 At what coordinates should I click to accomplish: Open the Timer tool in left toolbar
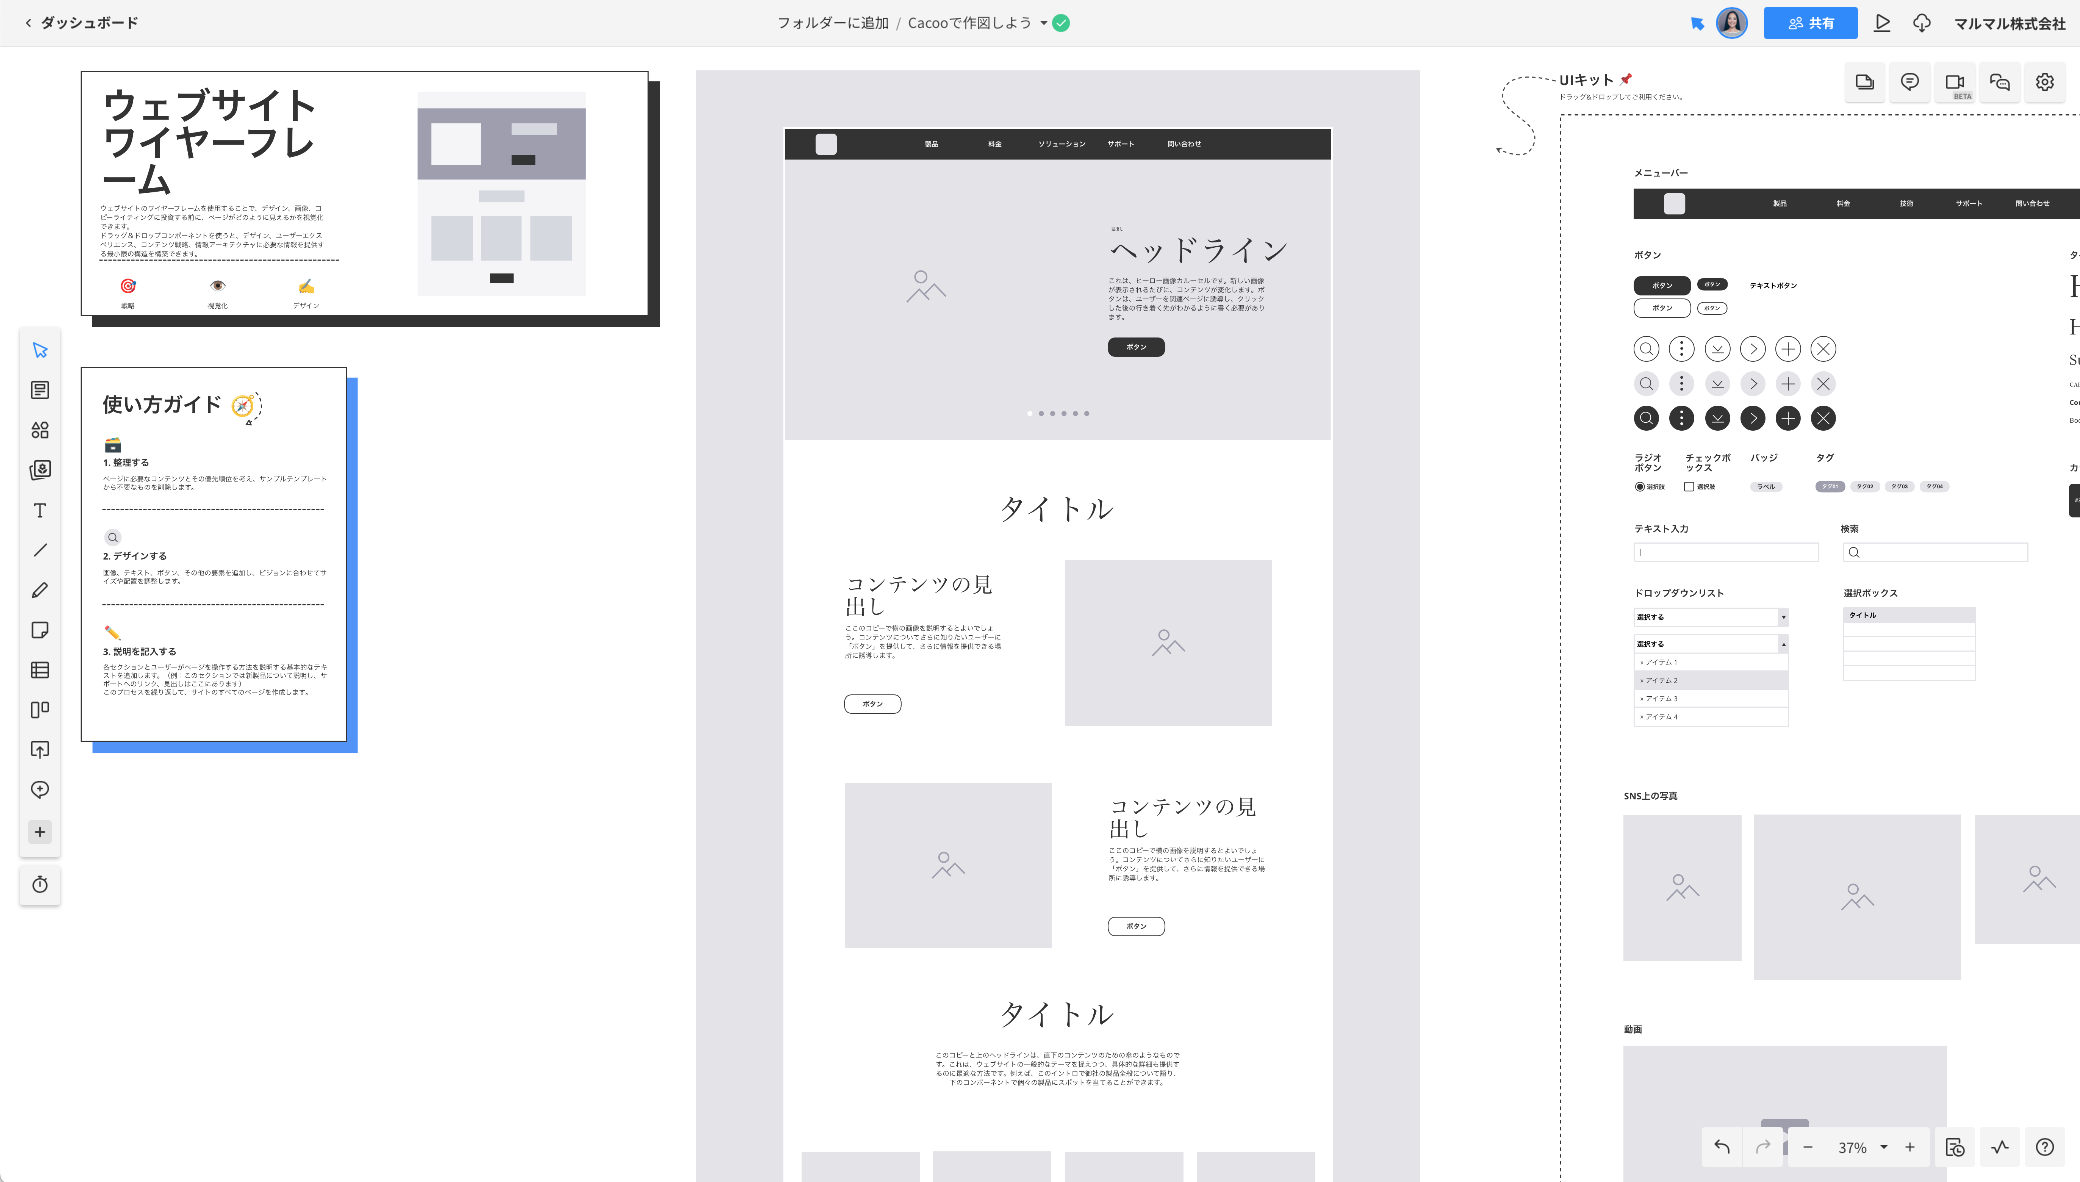click(x=40, y=884)
